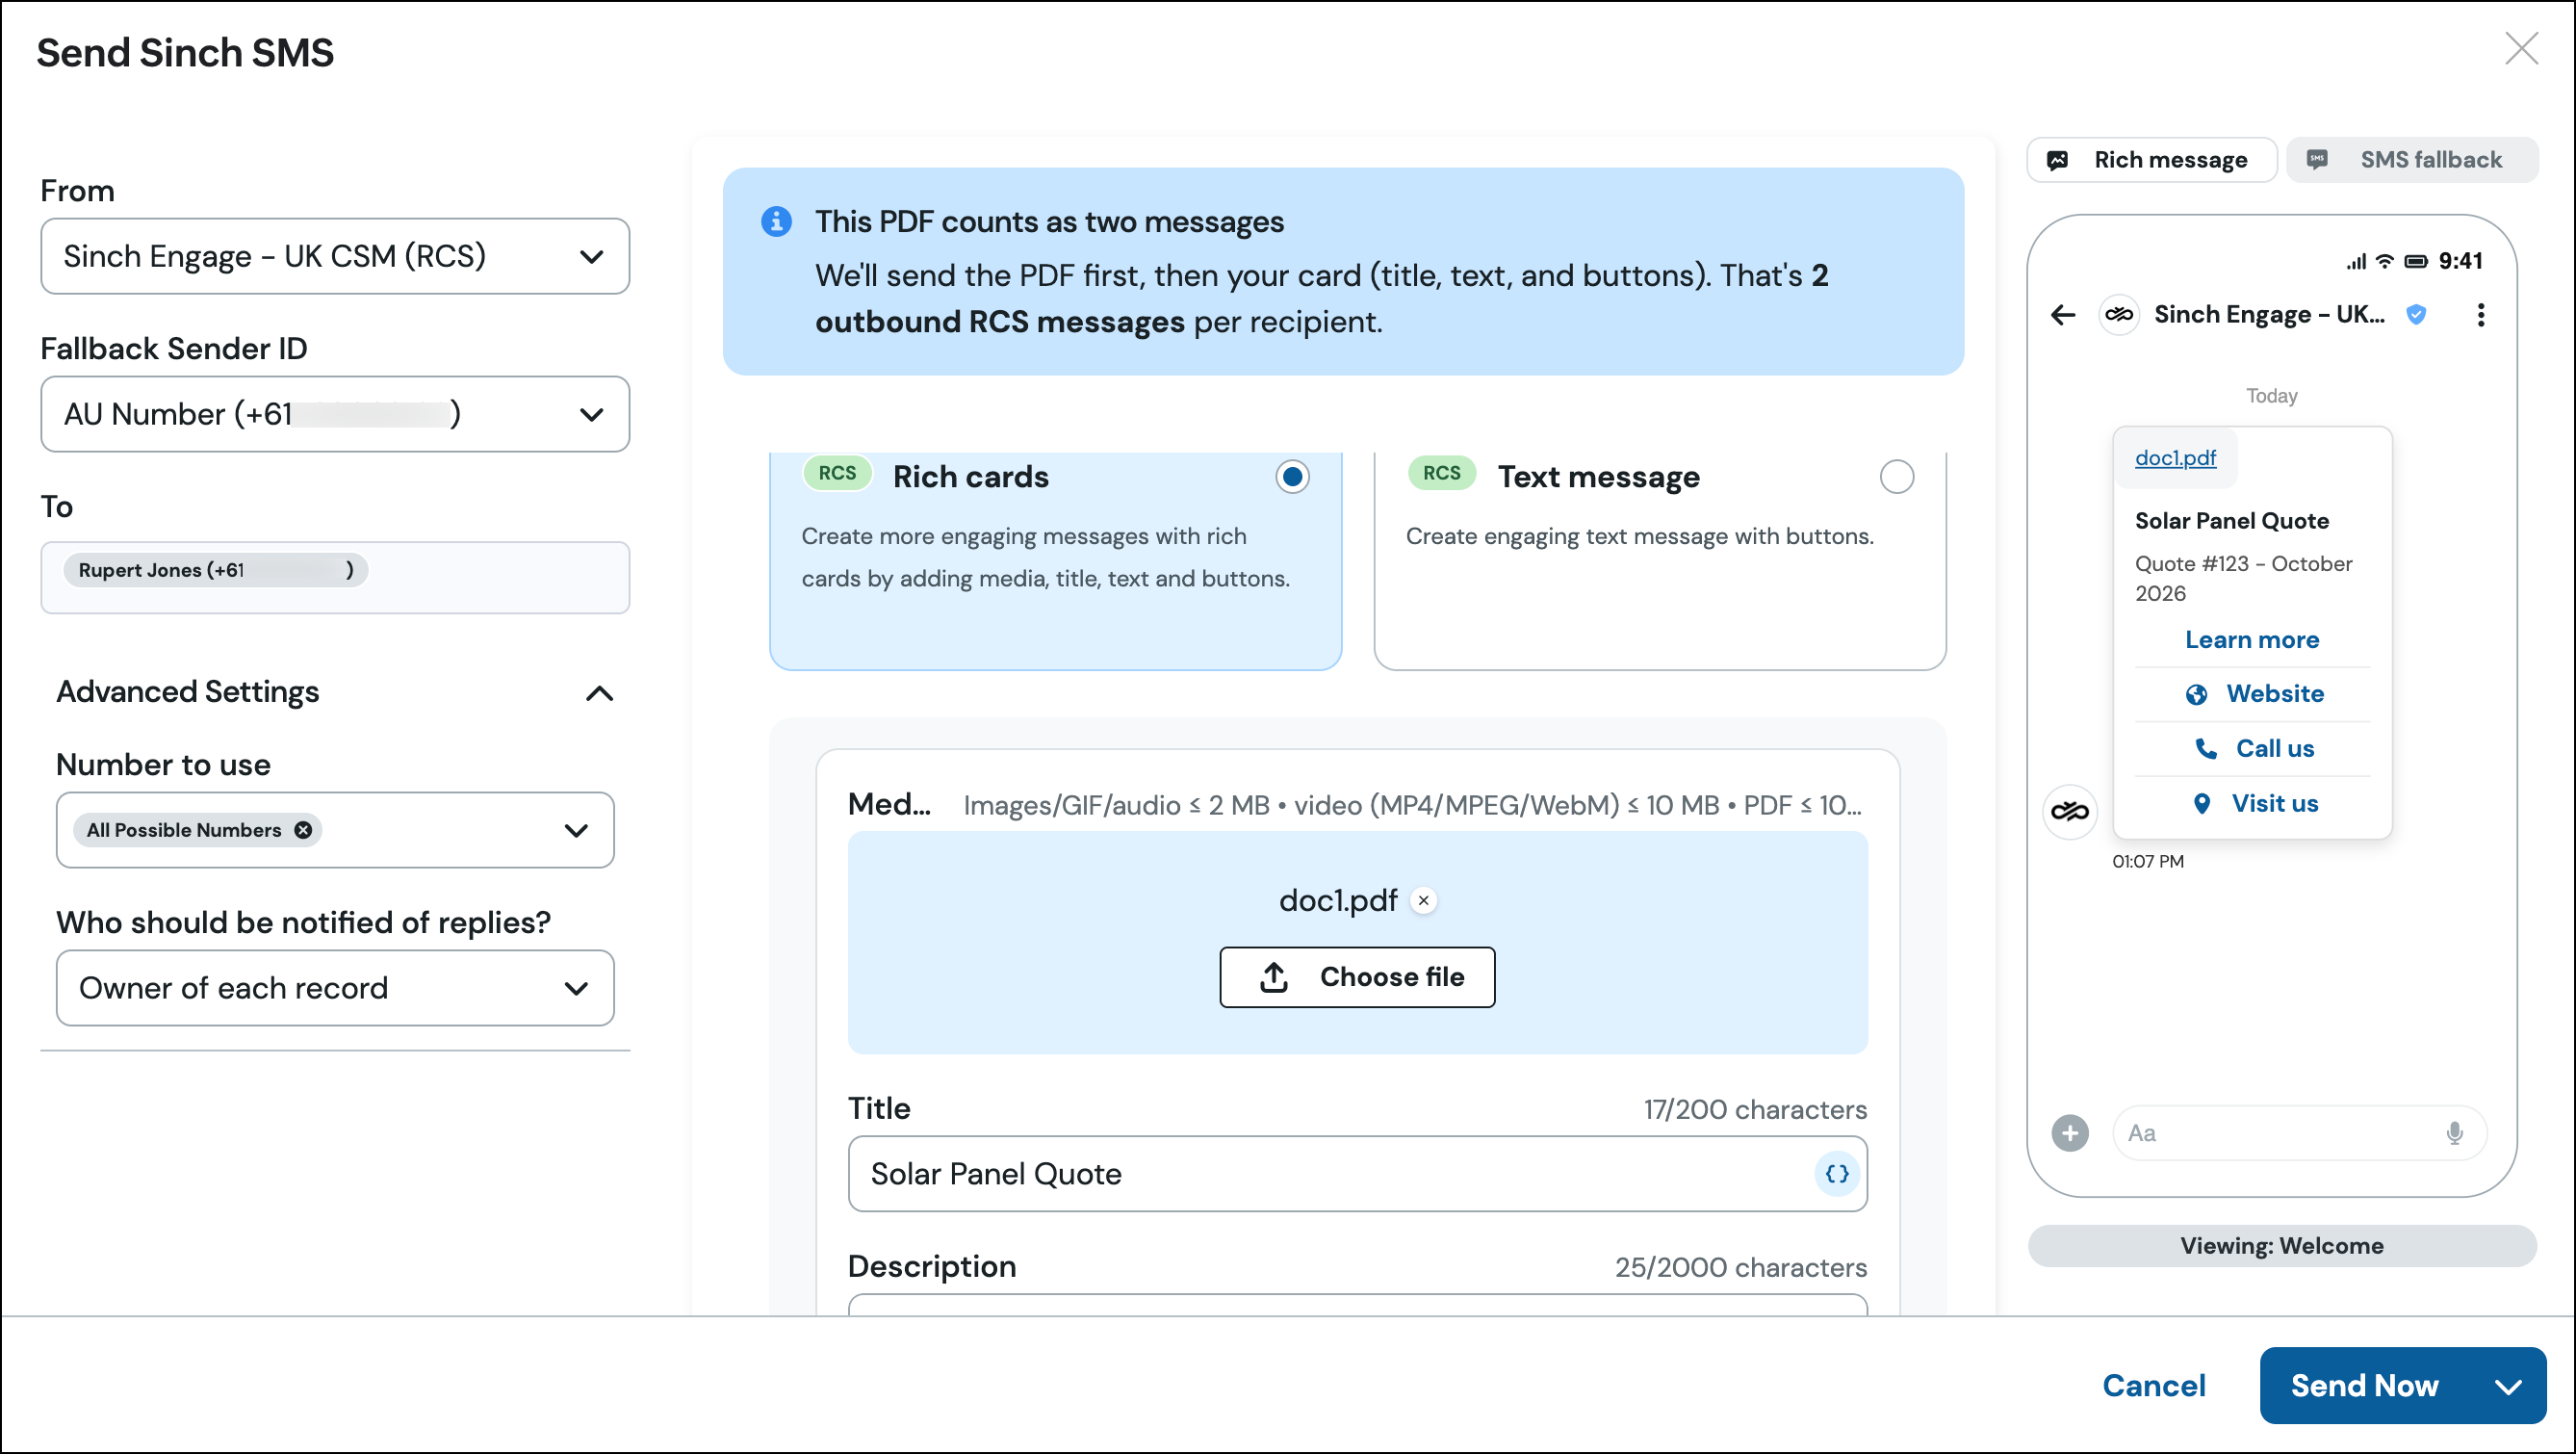
Task: Insert merge field via braces icon in Title
Action: (x=1836, y=1174)
